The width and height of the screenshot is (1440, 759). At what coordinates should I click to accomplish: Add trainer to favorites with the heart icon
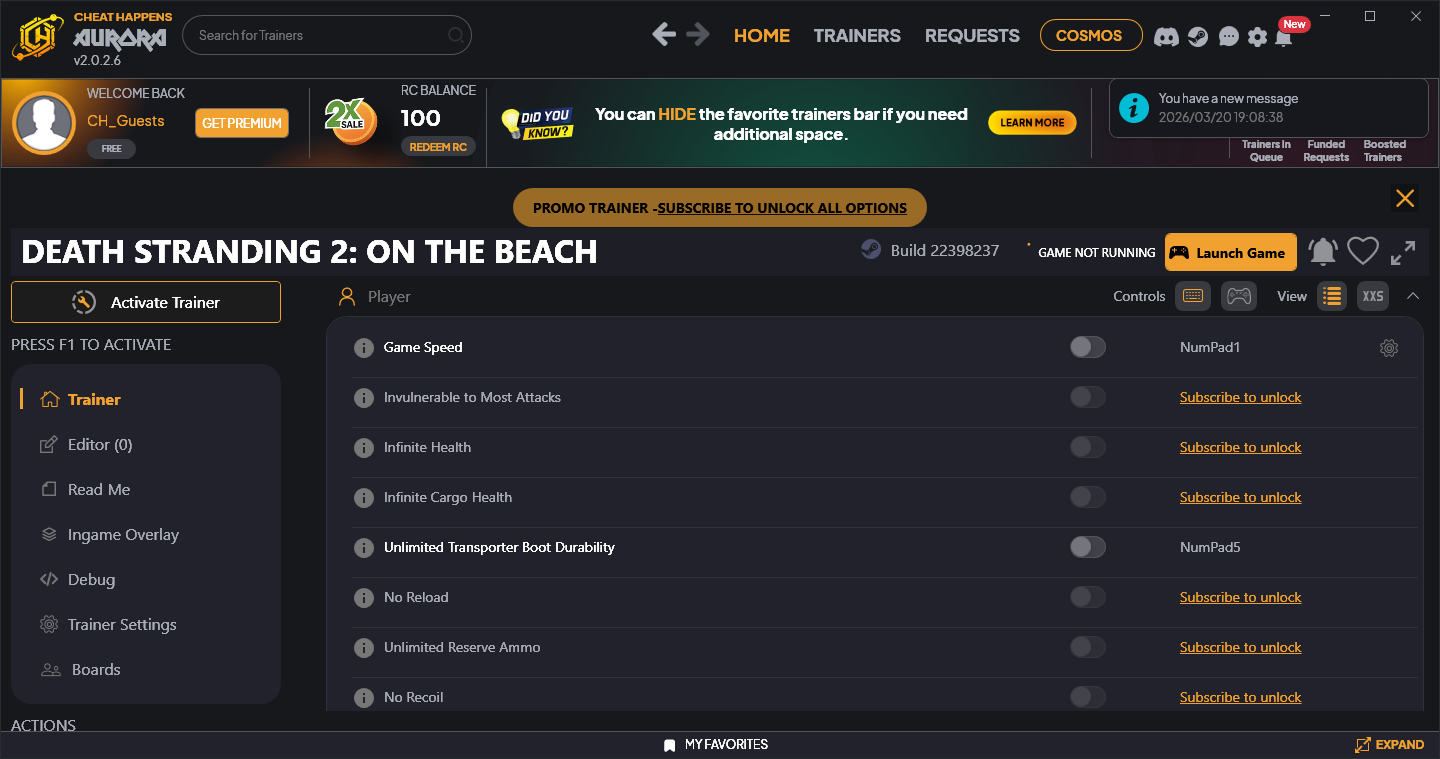[1362, 252]
